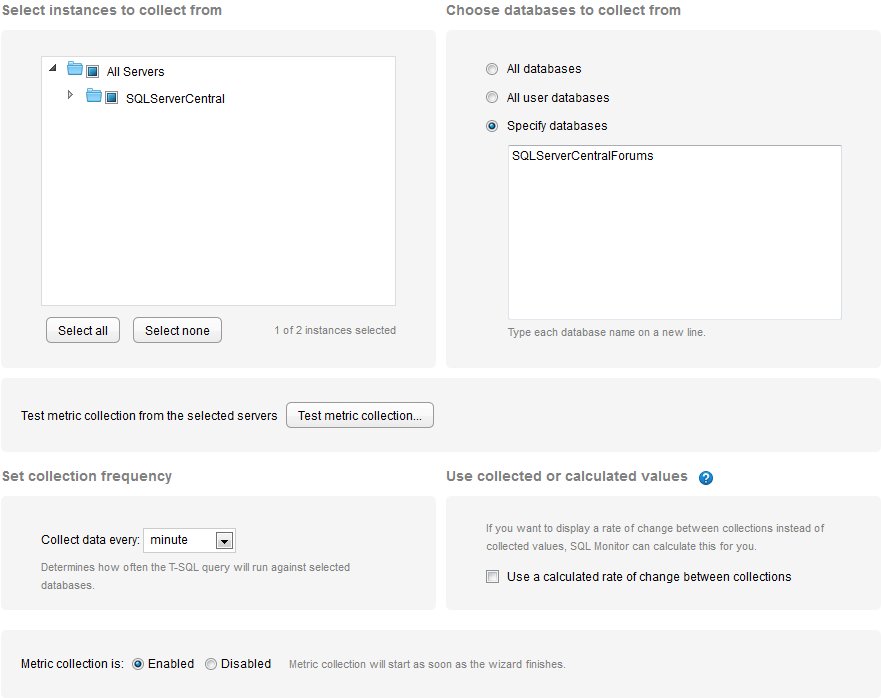Click the Test metric collection button
This screenshot has width=881, height=698.
tap(360, 415)
